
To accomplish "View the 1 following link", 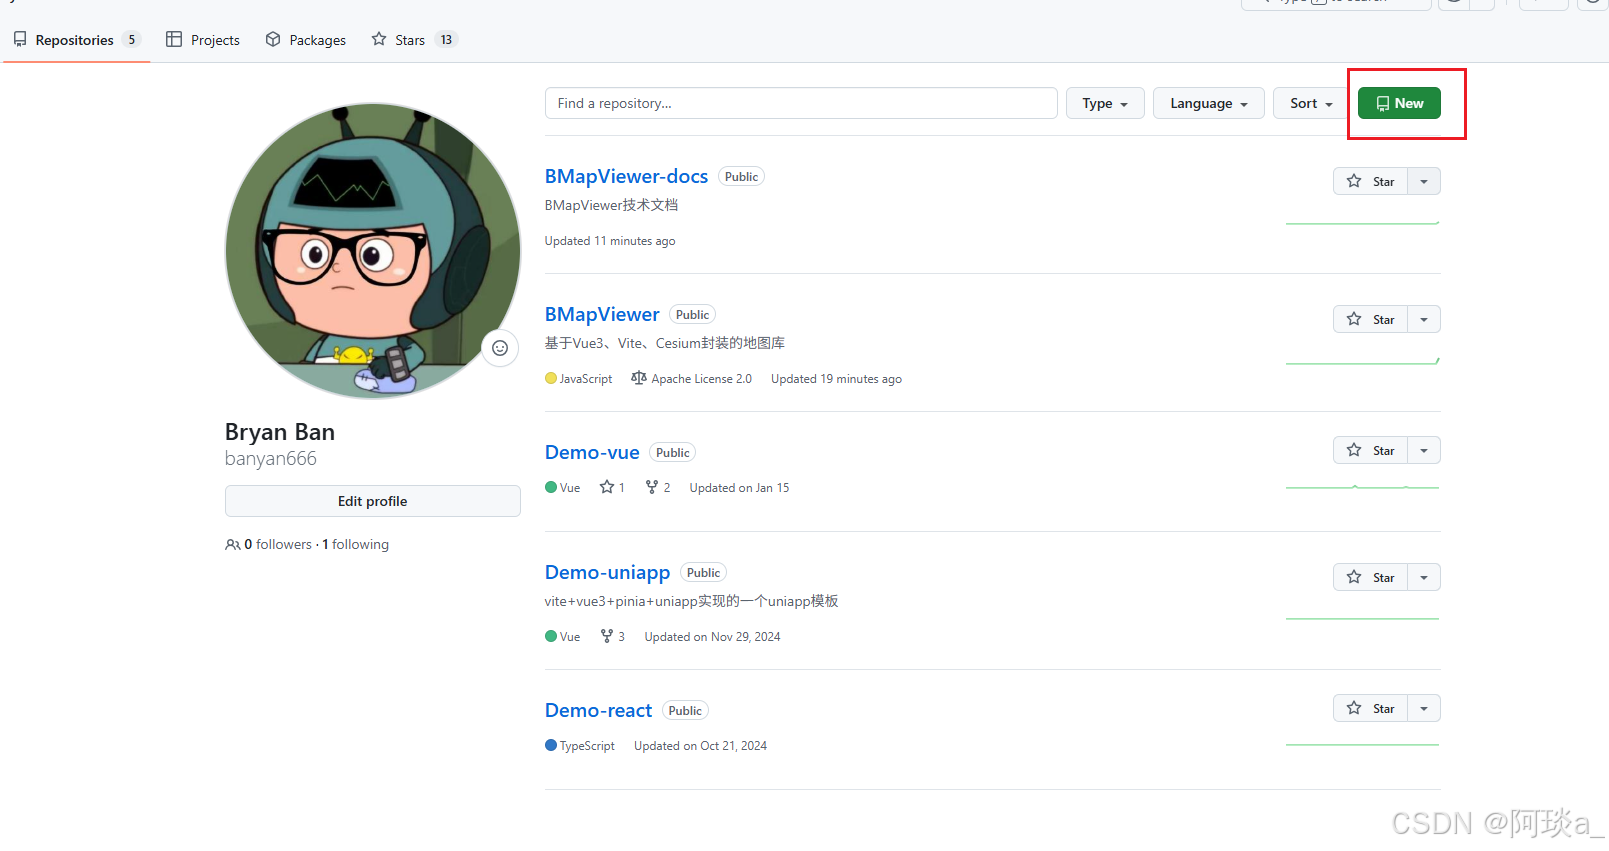I will pyautogui.click(x=355, y=544).
